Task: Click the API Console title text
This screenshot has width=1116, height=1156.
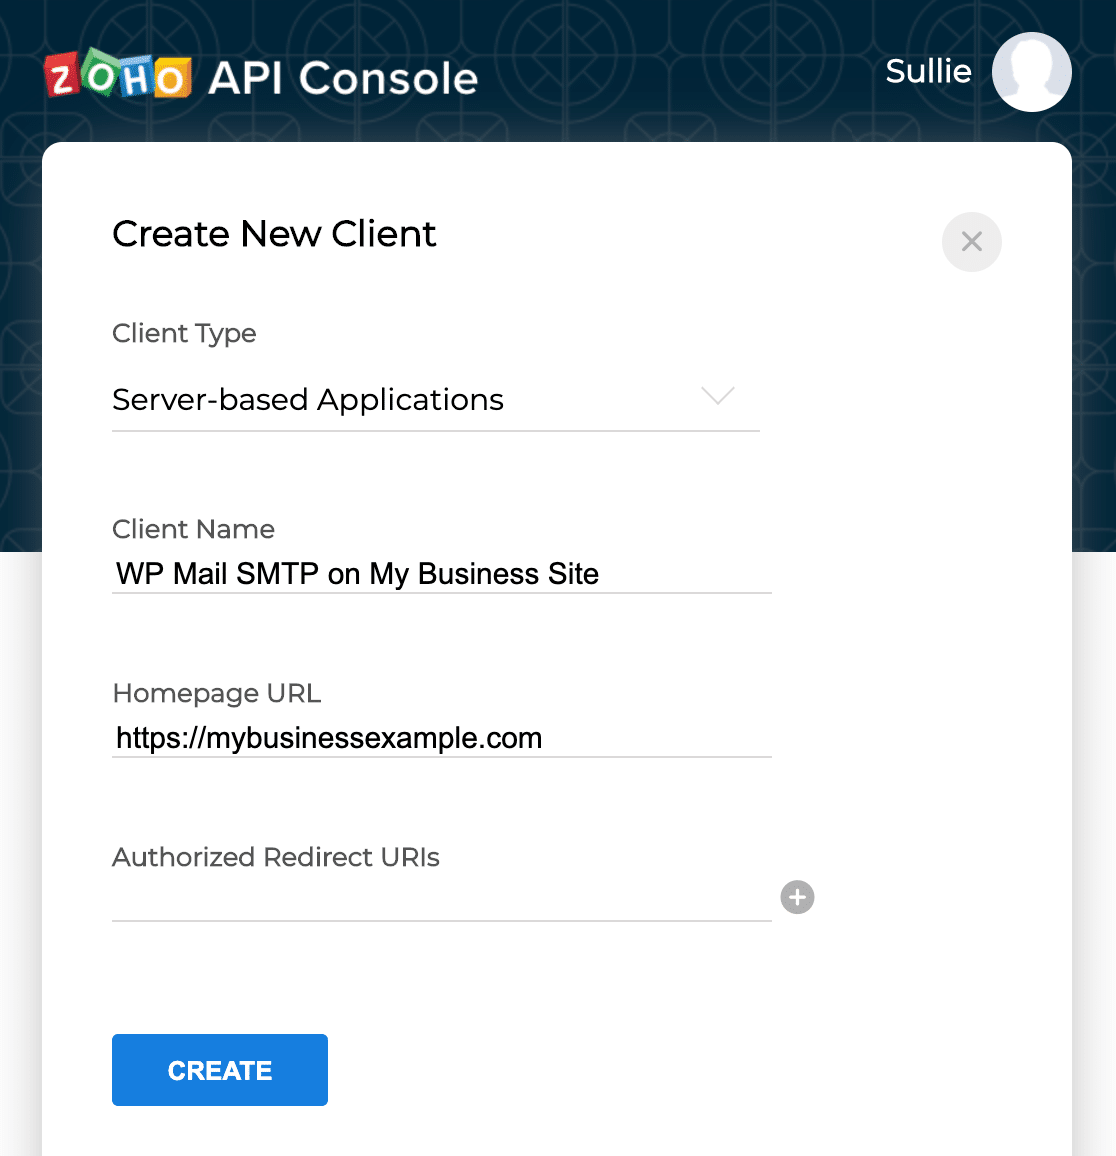Action: (x=343, y=77)
